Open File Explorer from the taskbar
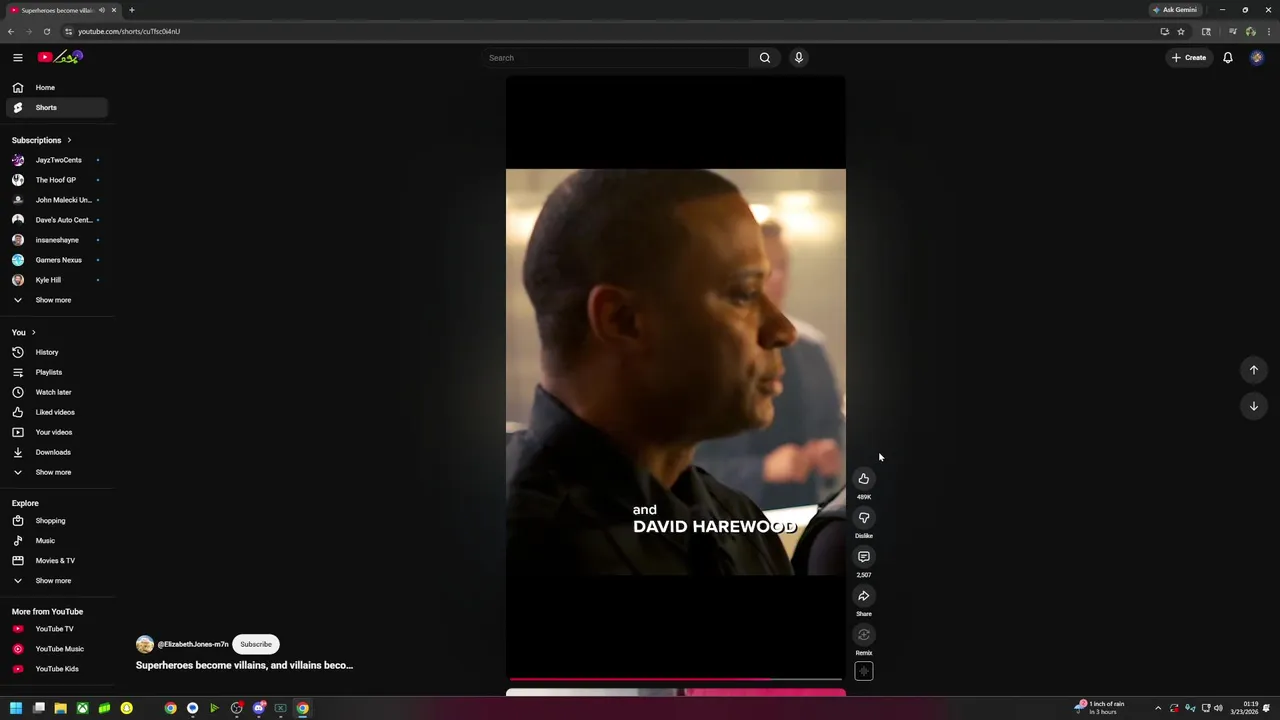The image size is (1280, 720). pos(60,708)
